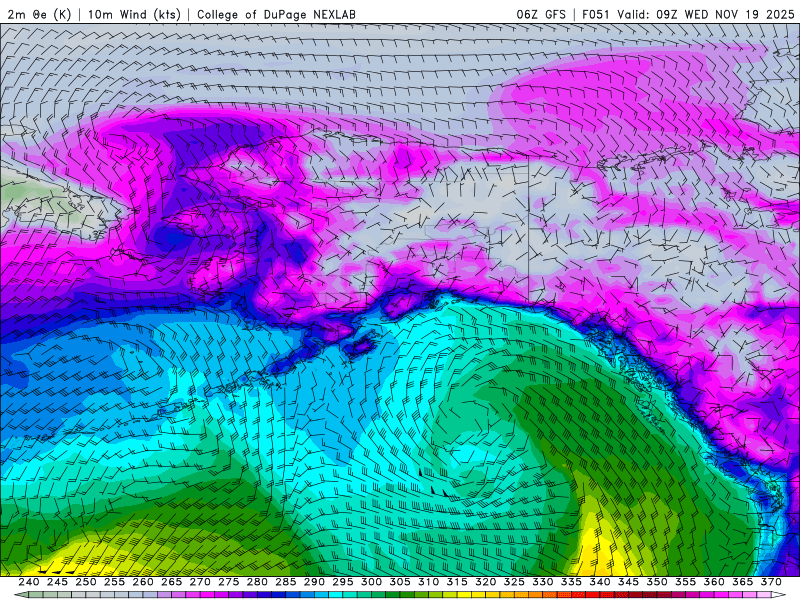
Task: Select the 265 colorbar scale label
Action: [171, 582]
